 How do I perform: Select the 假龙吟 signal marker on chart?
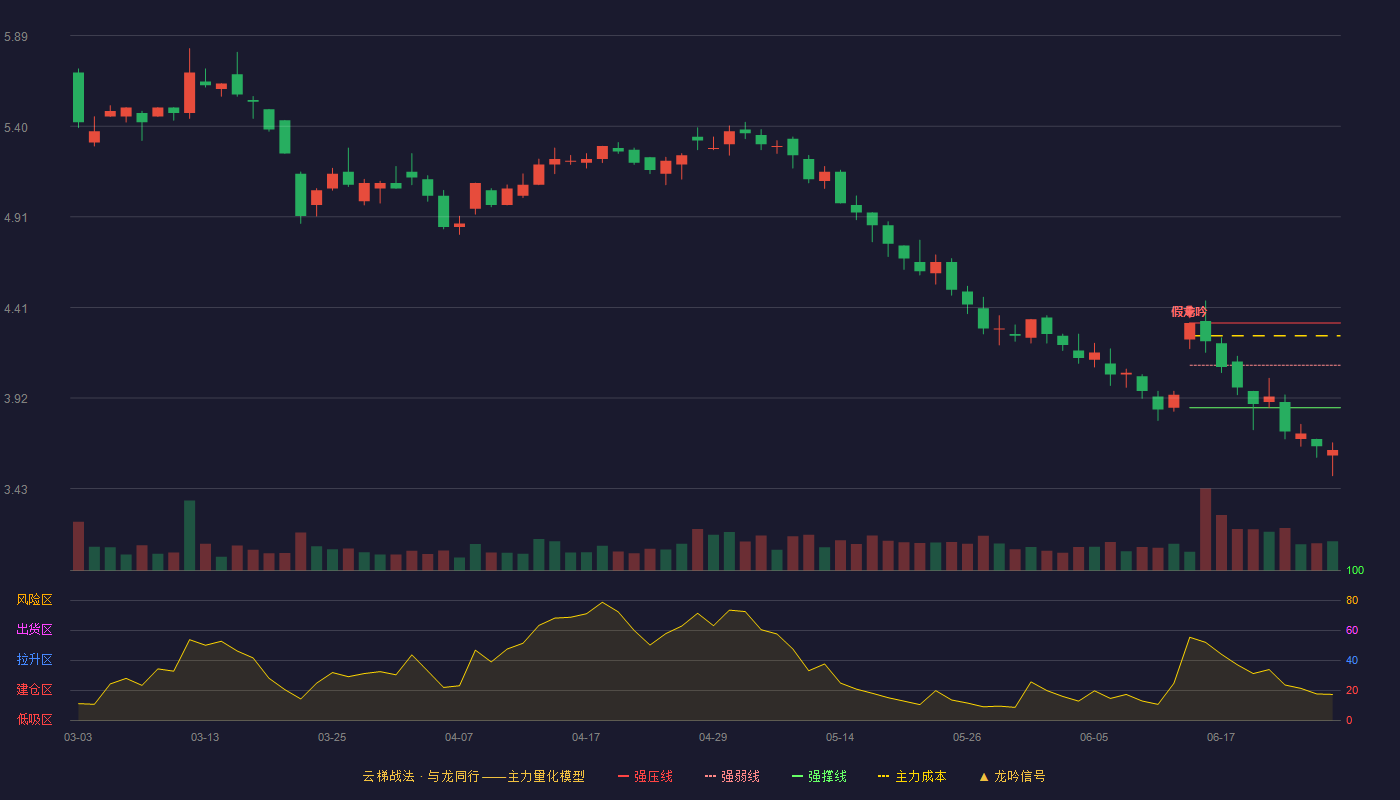pos(1189,312)
